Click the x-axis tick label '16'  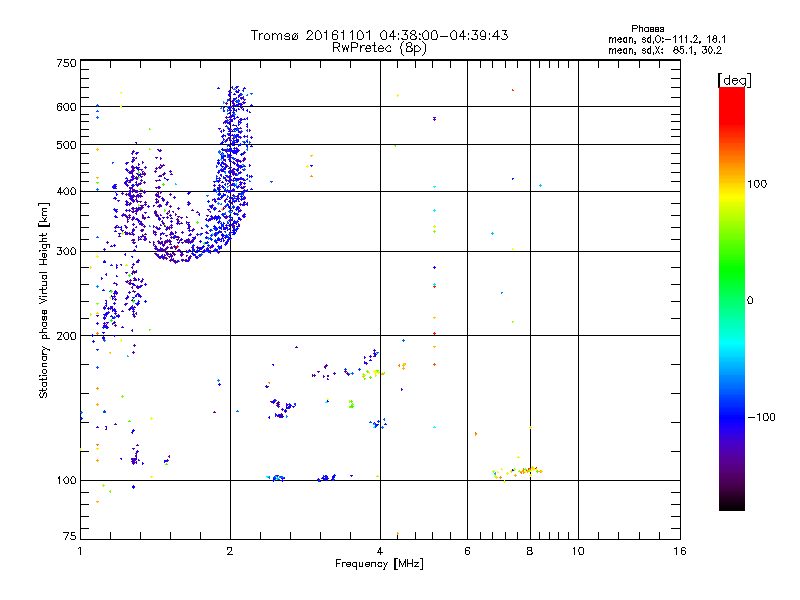(680, 551)
